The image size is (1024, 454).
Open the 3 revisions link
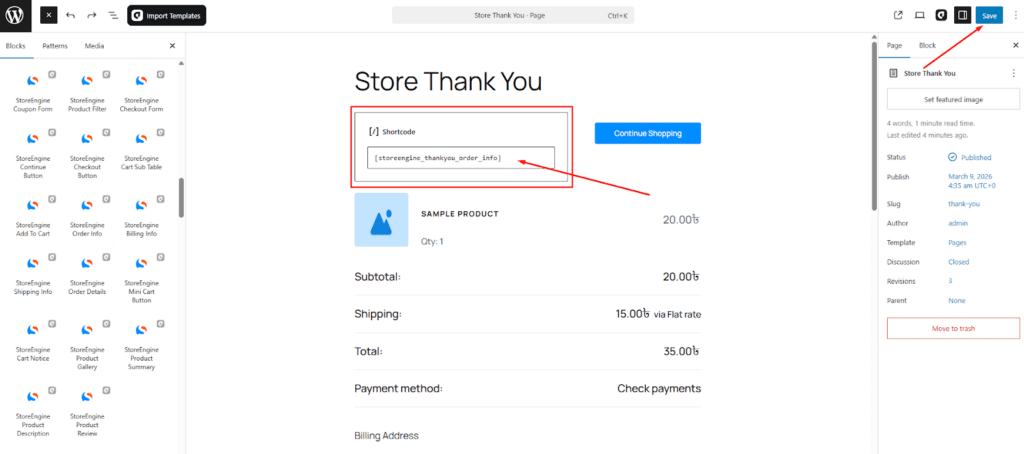click(950, 281)
